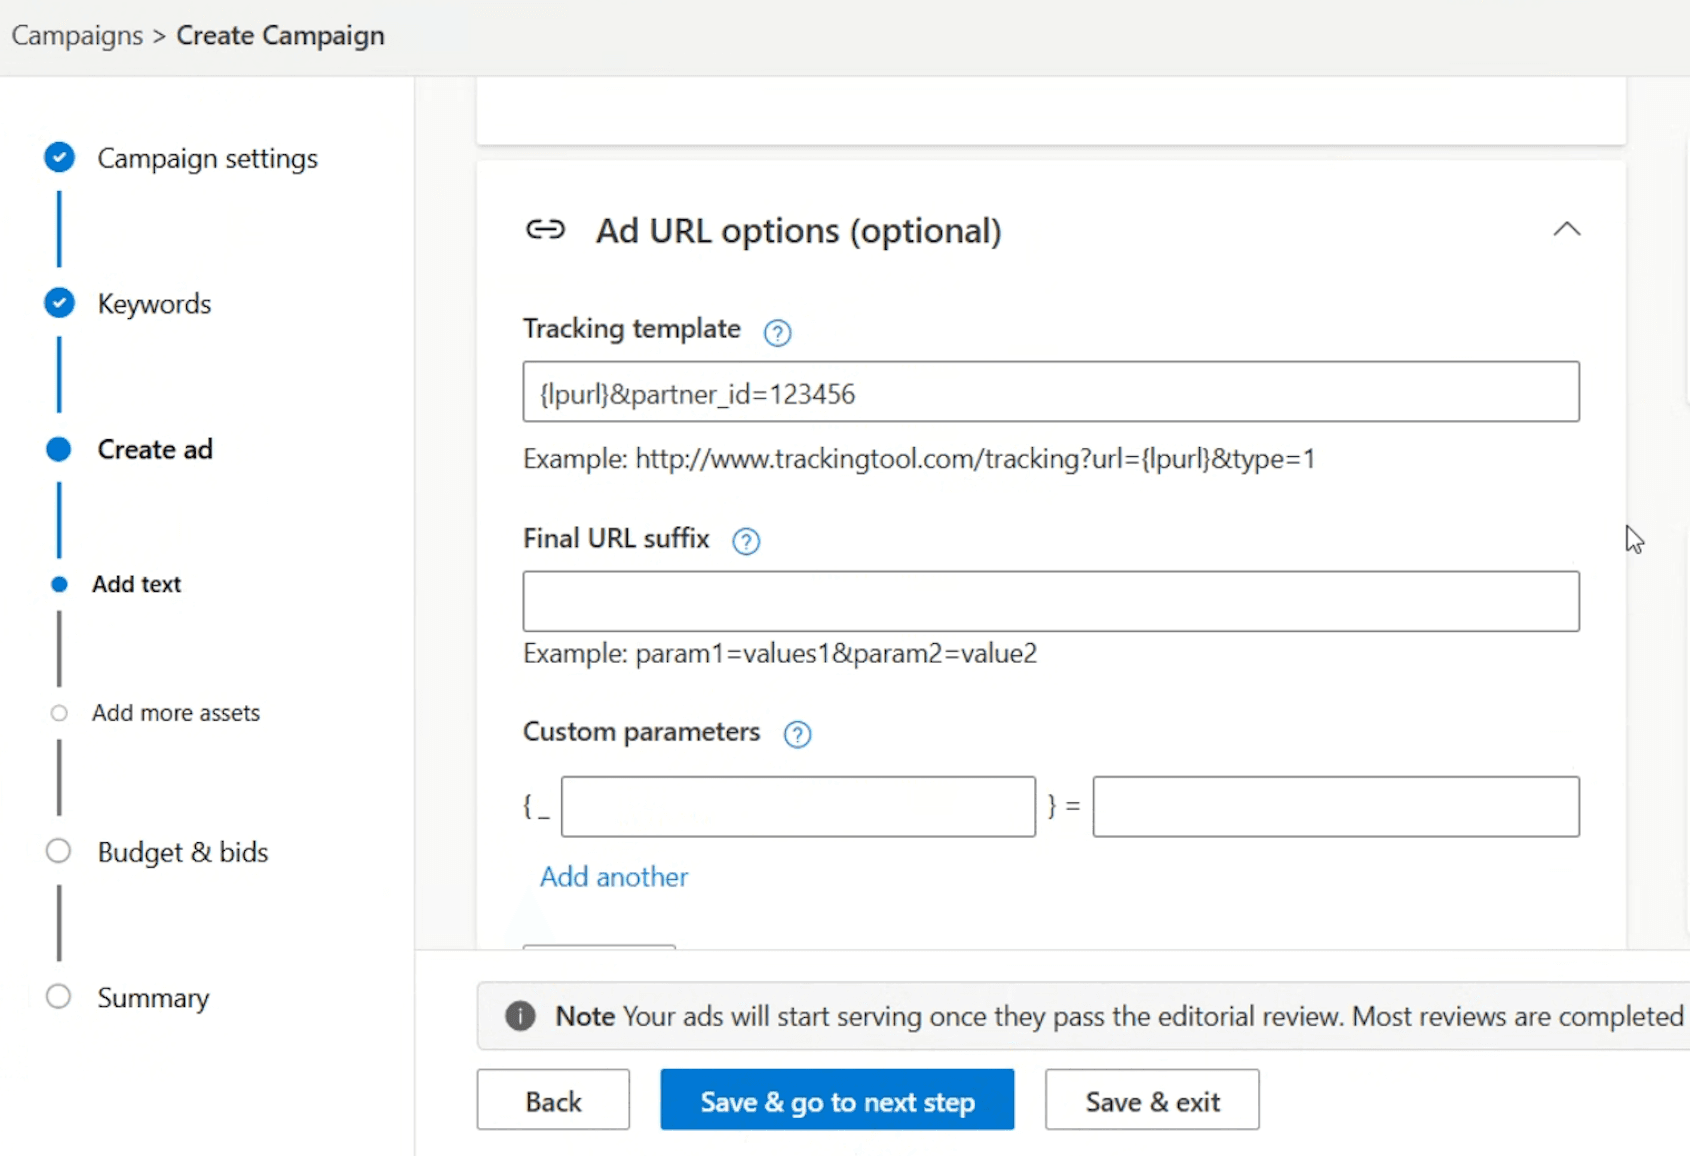1690x1156 pixels.
Task: Navigate back via the Campaigns breadcrumb
Action: (76, 35)
